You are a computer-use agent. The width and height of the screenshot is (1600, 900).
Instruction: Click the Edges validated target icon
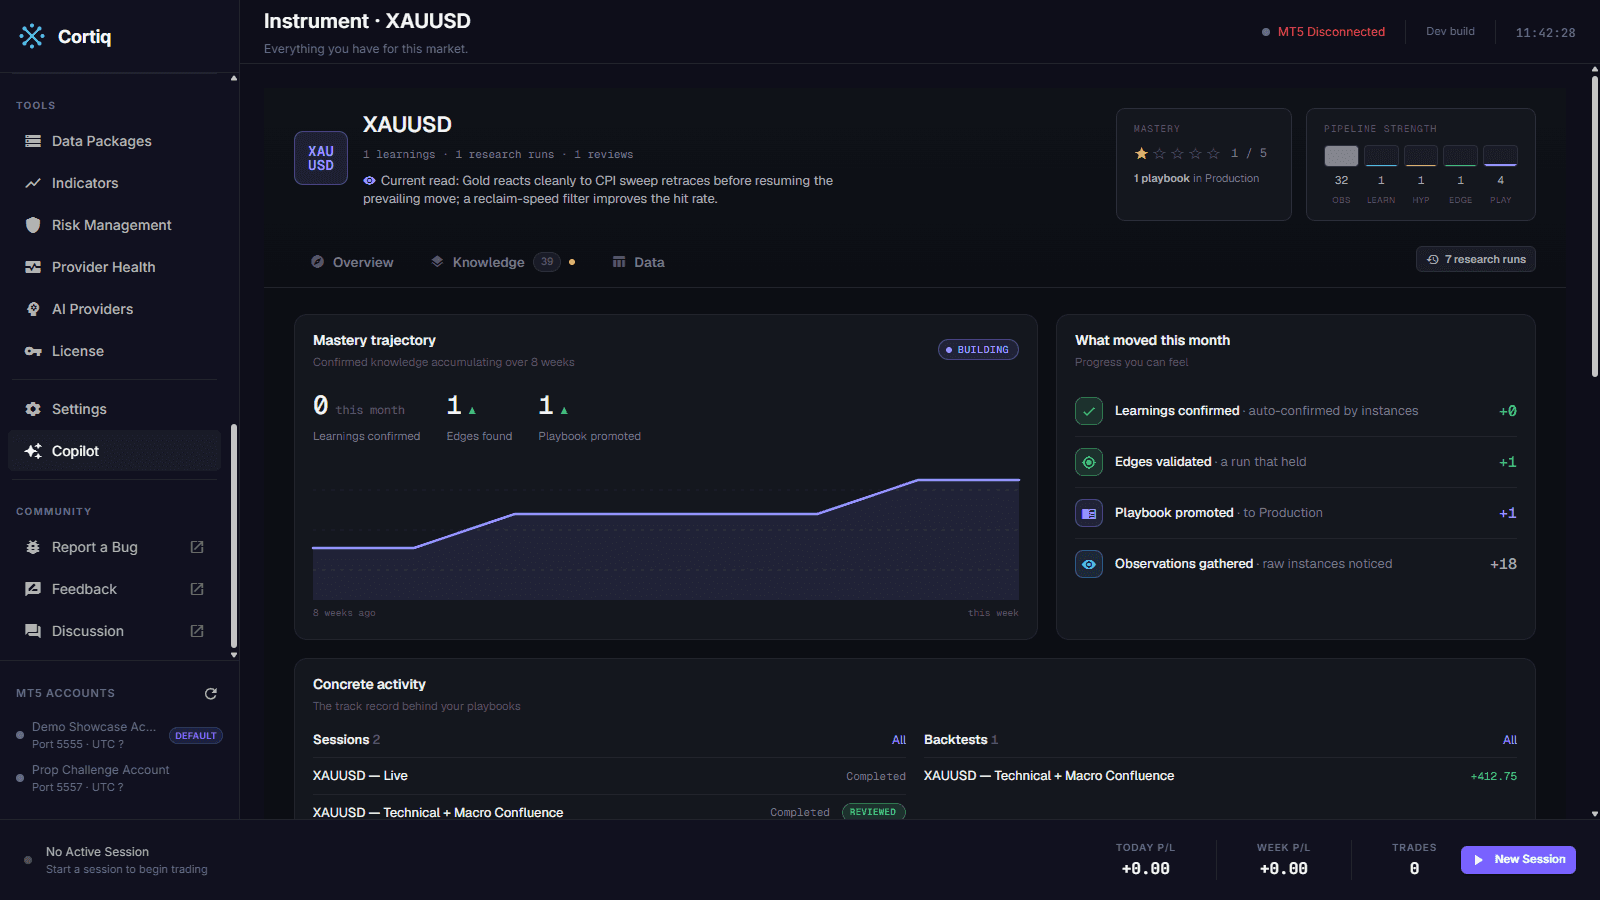[1089, 462]
